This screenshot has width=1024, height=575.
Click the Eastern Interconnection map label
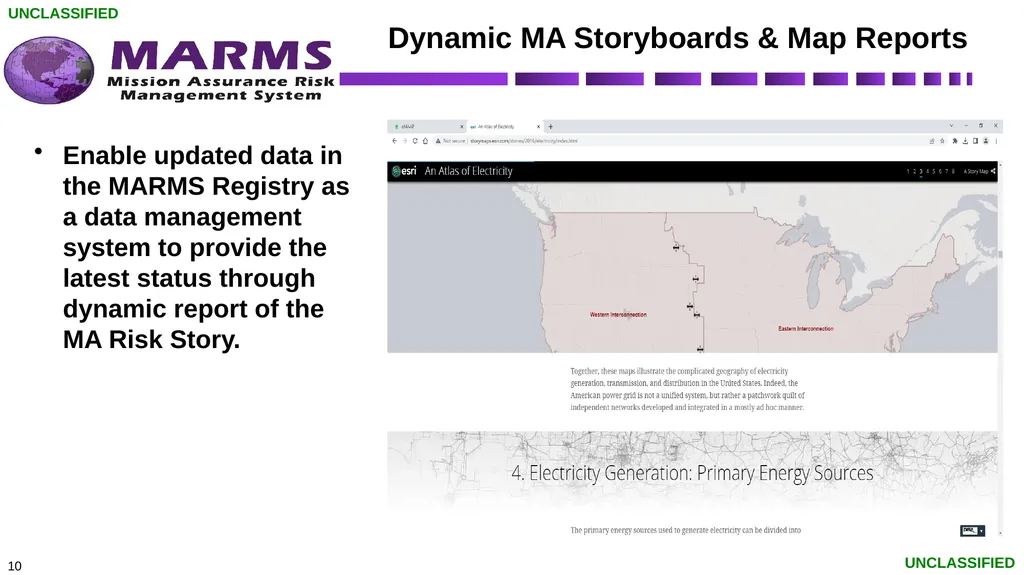805,329
